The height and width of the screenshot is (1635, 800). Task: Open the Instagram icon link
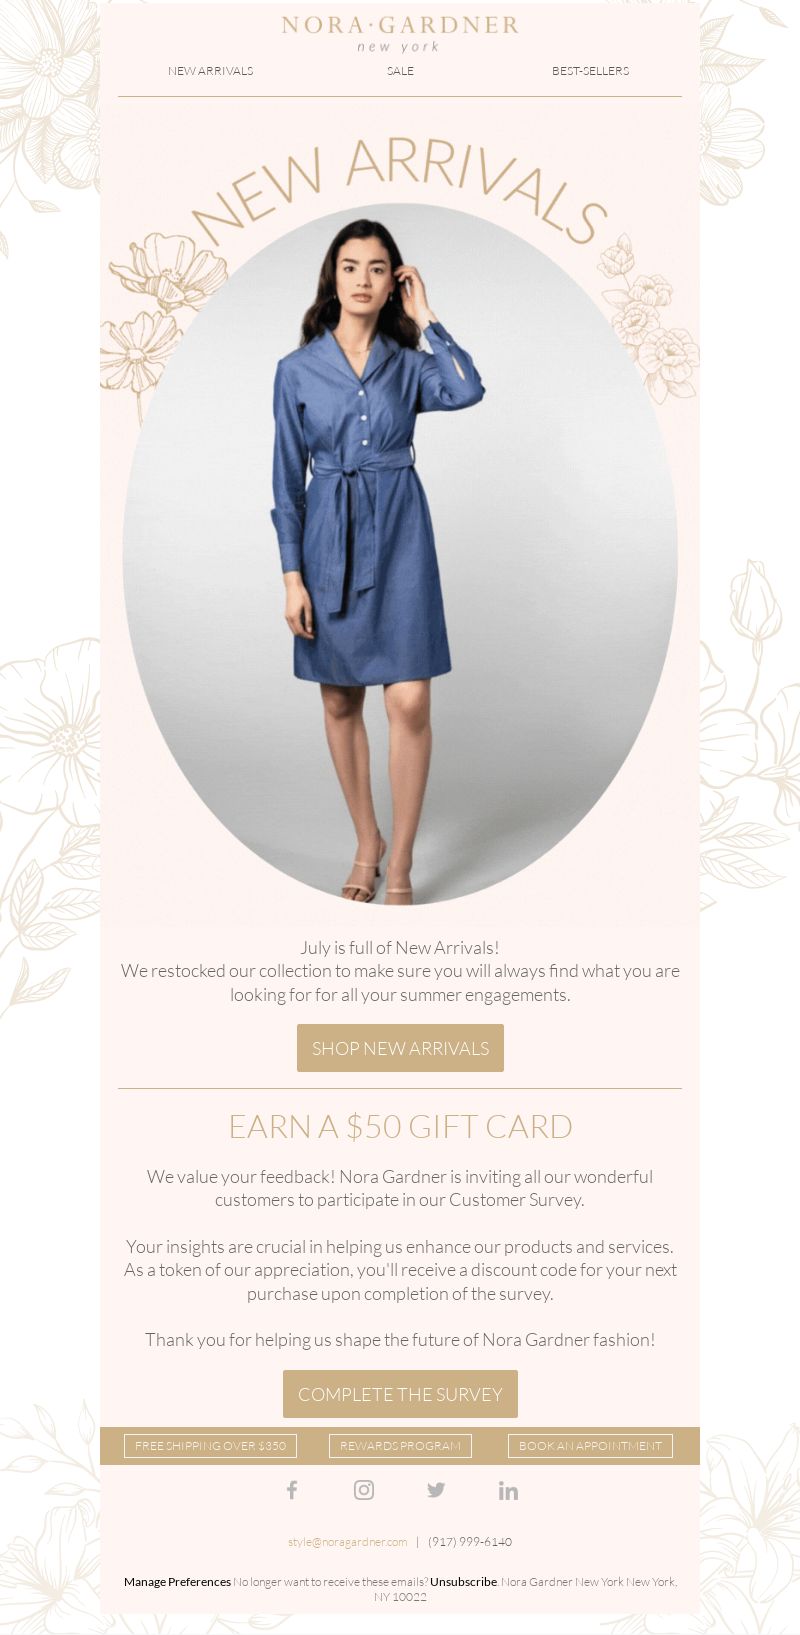point(364,1490)
